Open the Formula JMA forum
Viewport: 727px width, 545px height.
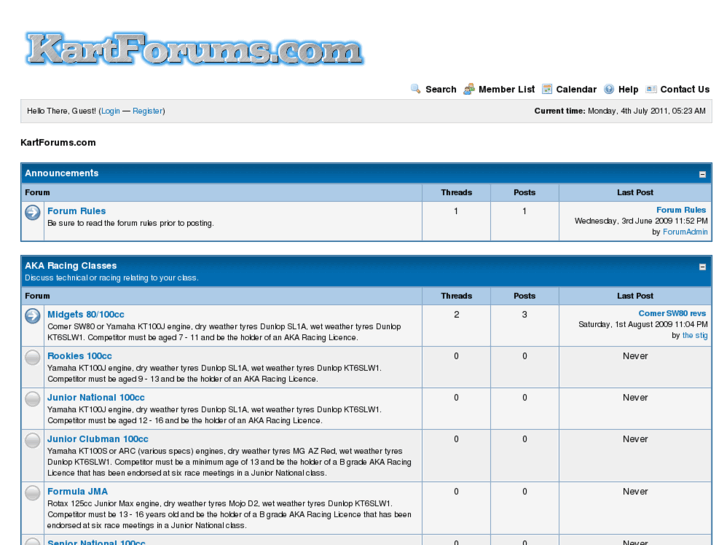77,491
